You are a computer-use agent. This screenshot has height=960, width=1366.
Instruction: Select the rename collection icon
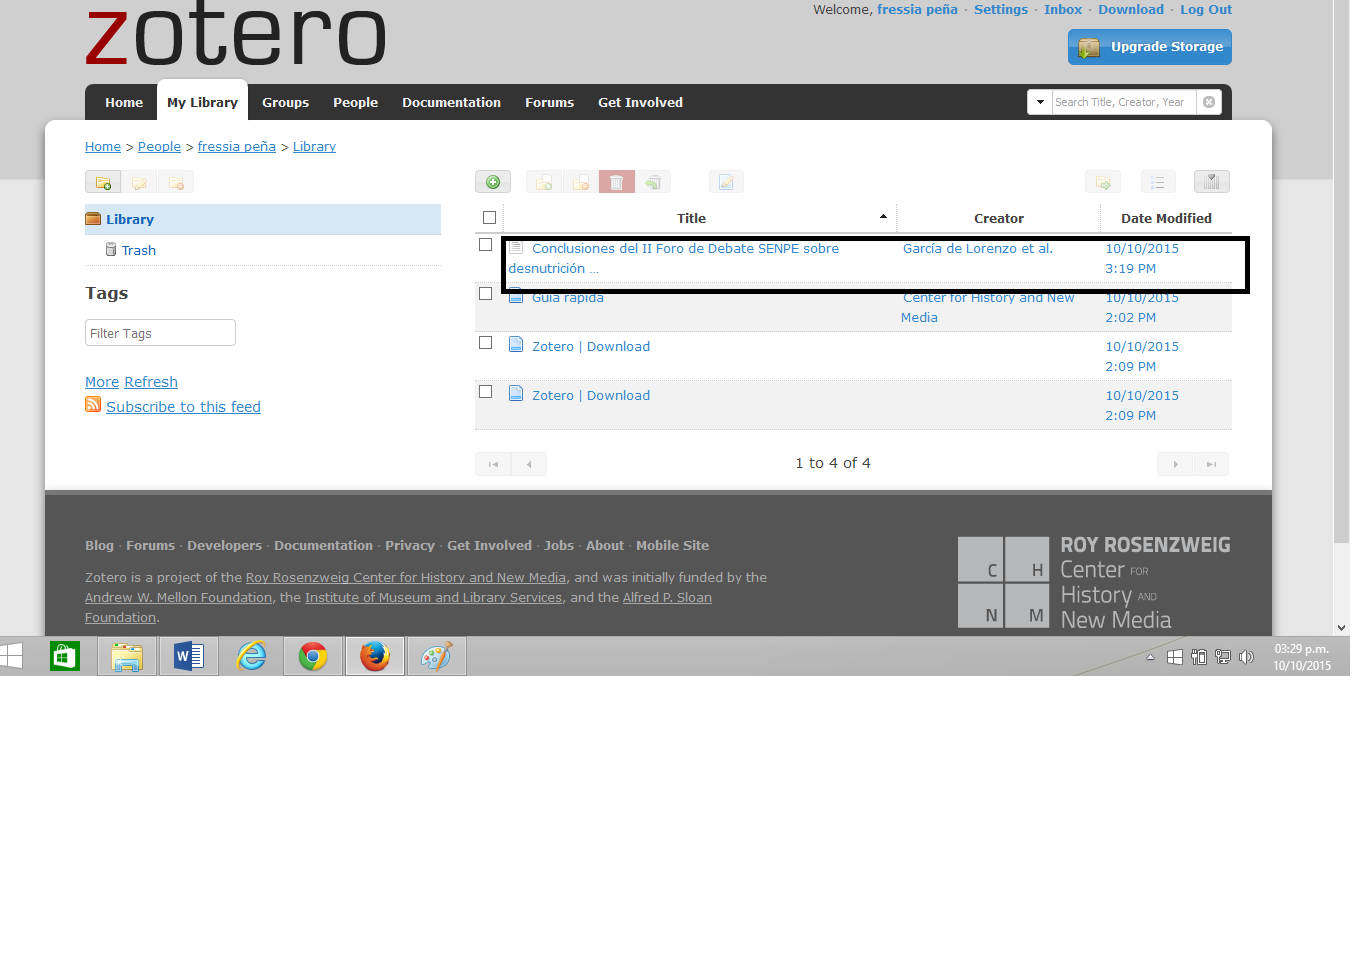[140, 181]
